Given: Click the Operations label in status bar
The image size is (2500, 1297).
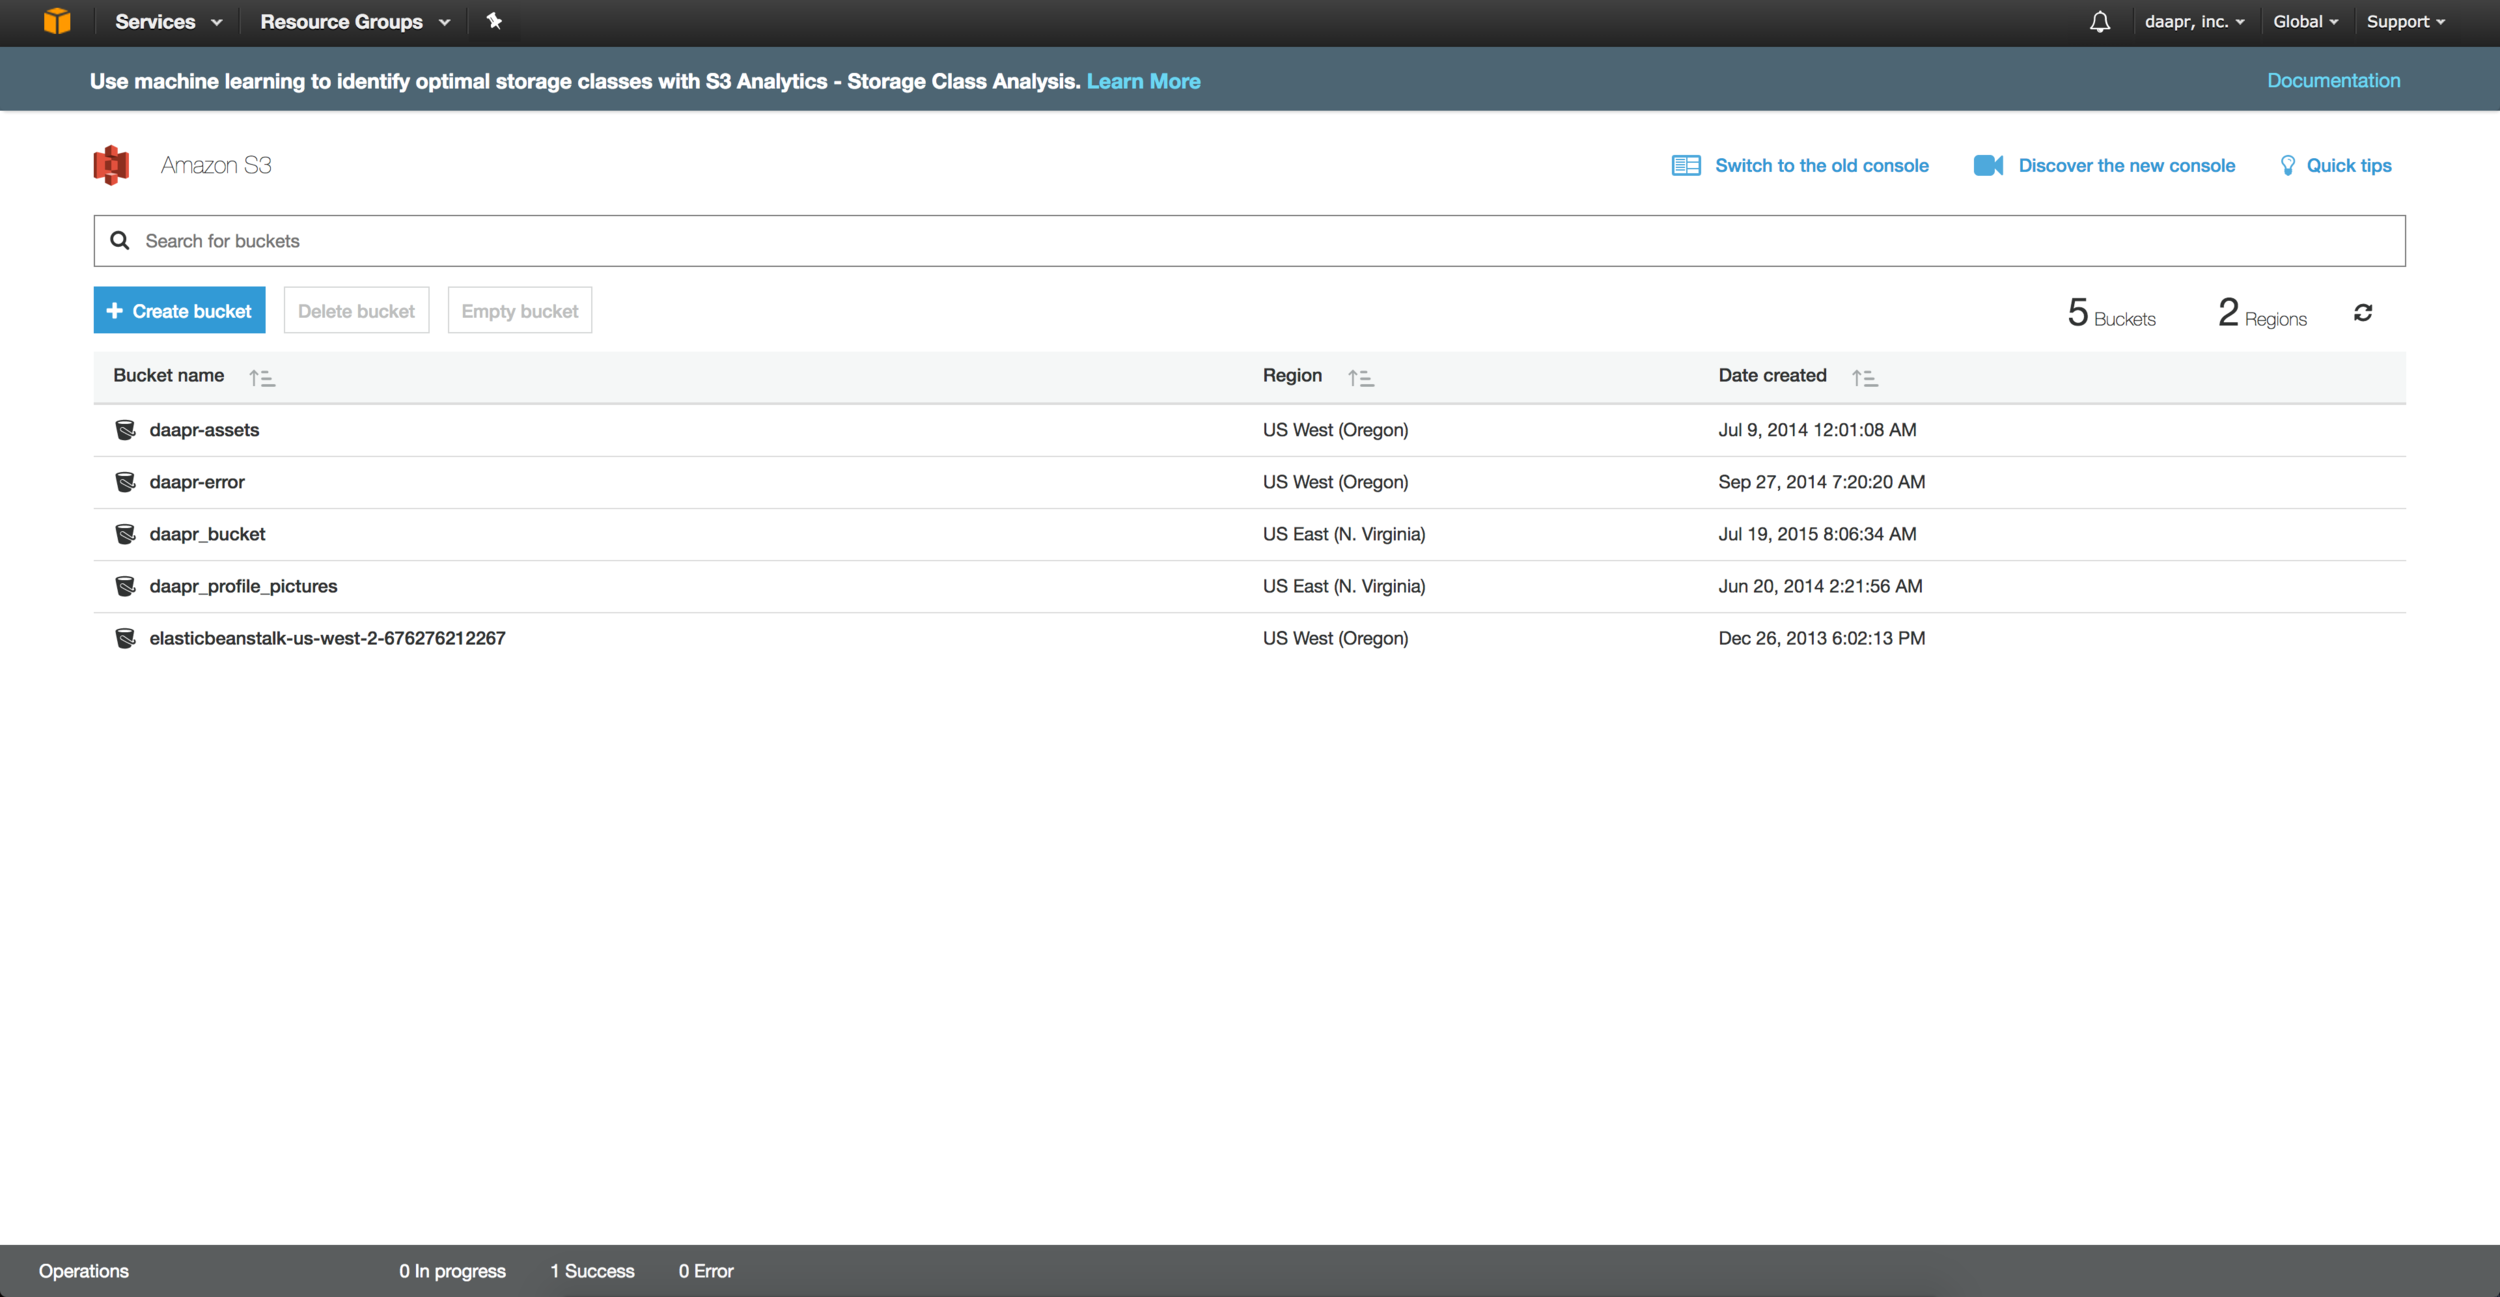Looking at the screenshot, I should coord(84,1271).
